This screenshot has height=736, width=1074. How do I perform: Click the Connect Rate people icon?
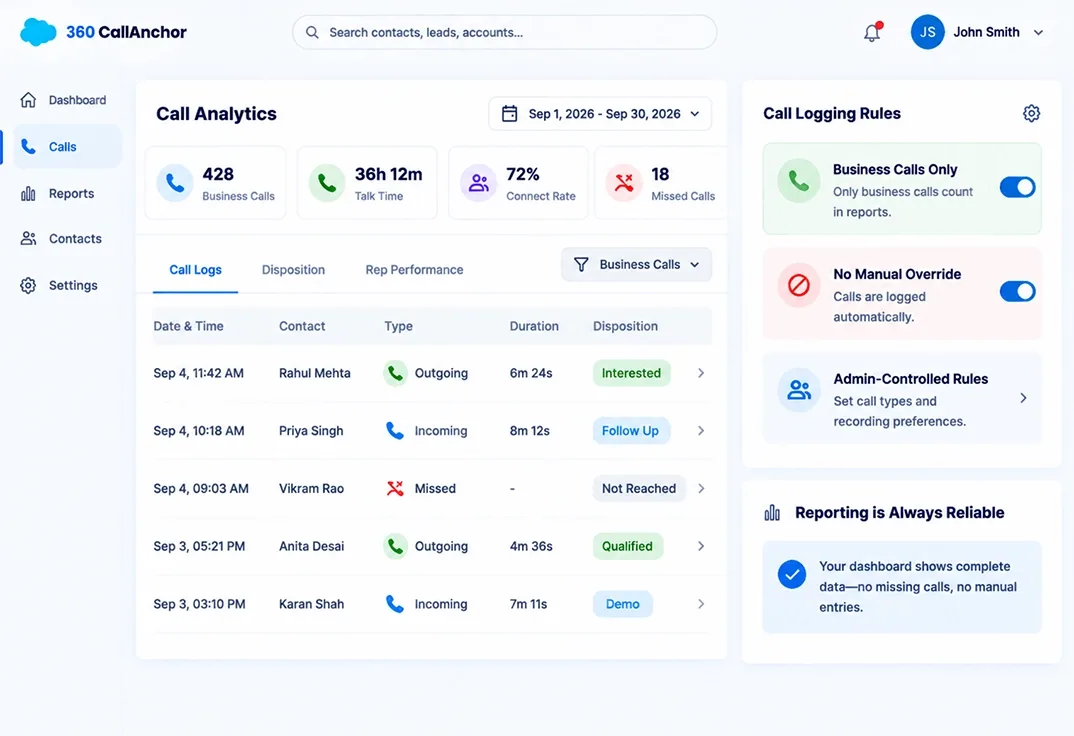478,183
